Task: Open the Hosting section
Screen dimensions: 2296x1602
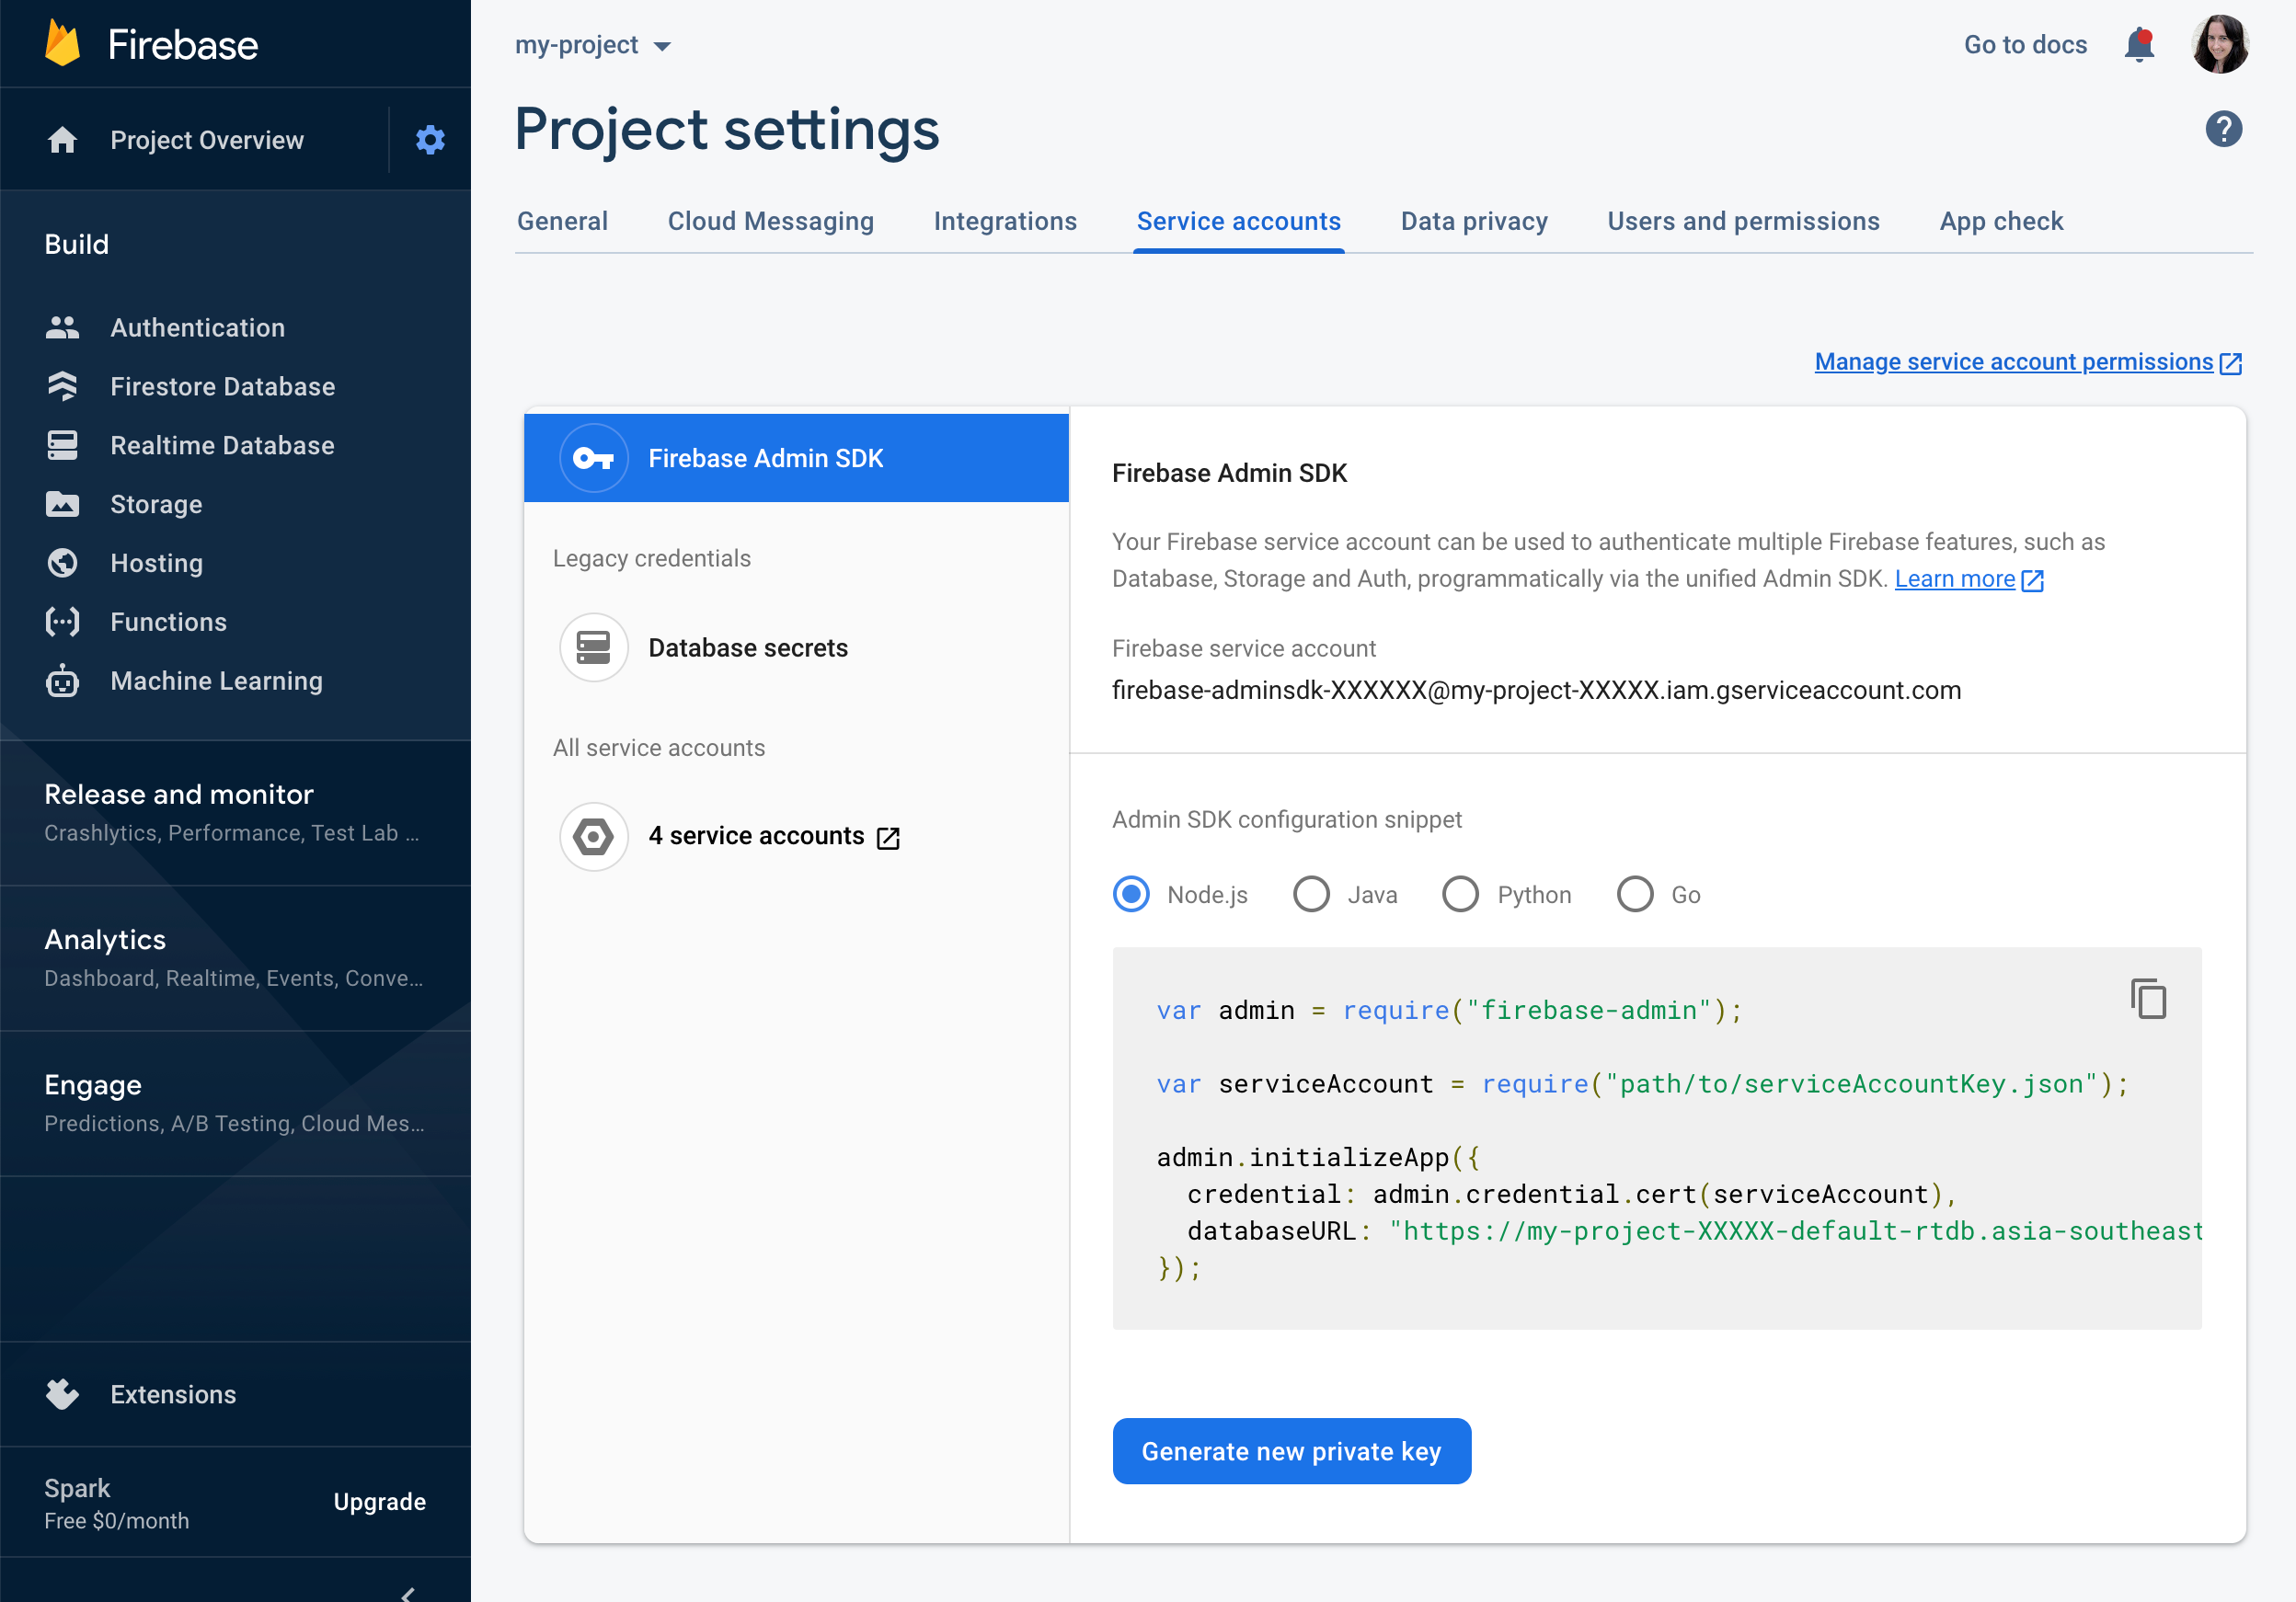Action: pos(156,563)
